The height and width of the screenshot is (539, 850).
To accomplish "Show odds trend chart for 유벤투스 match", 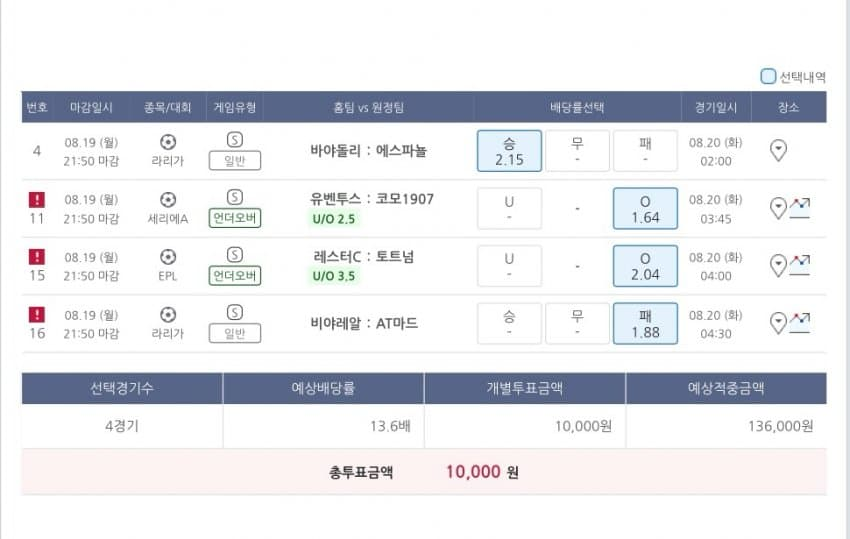I will 799,208.
